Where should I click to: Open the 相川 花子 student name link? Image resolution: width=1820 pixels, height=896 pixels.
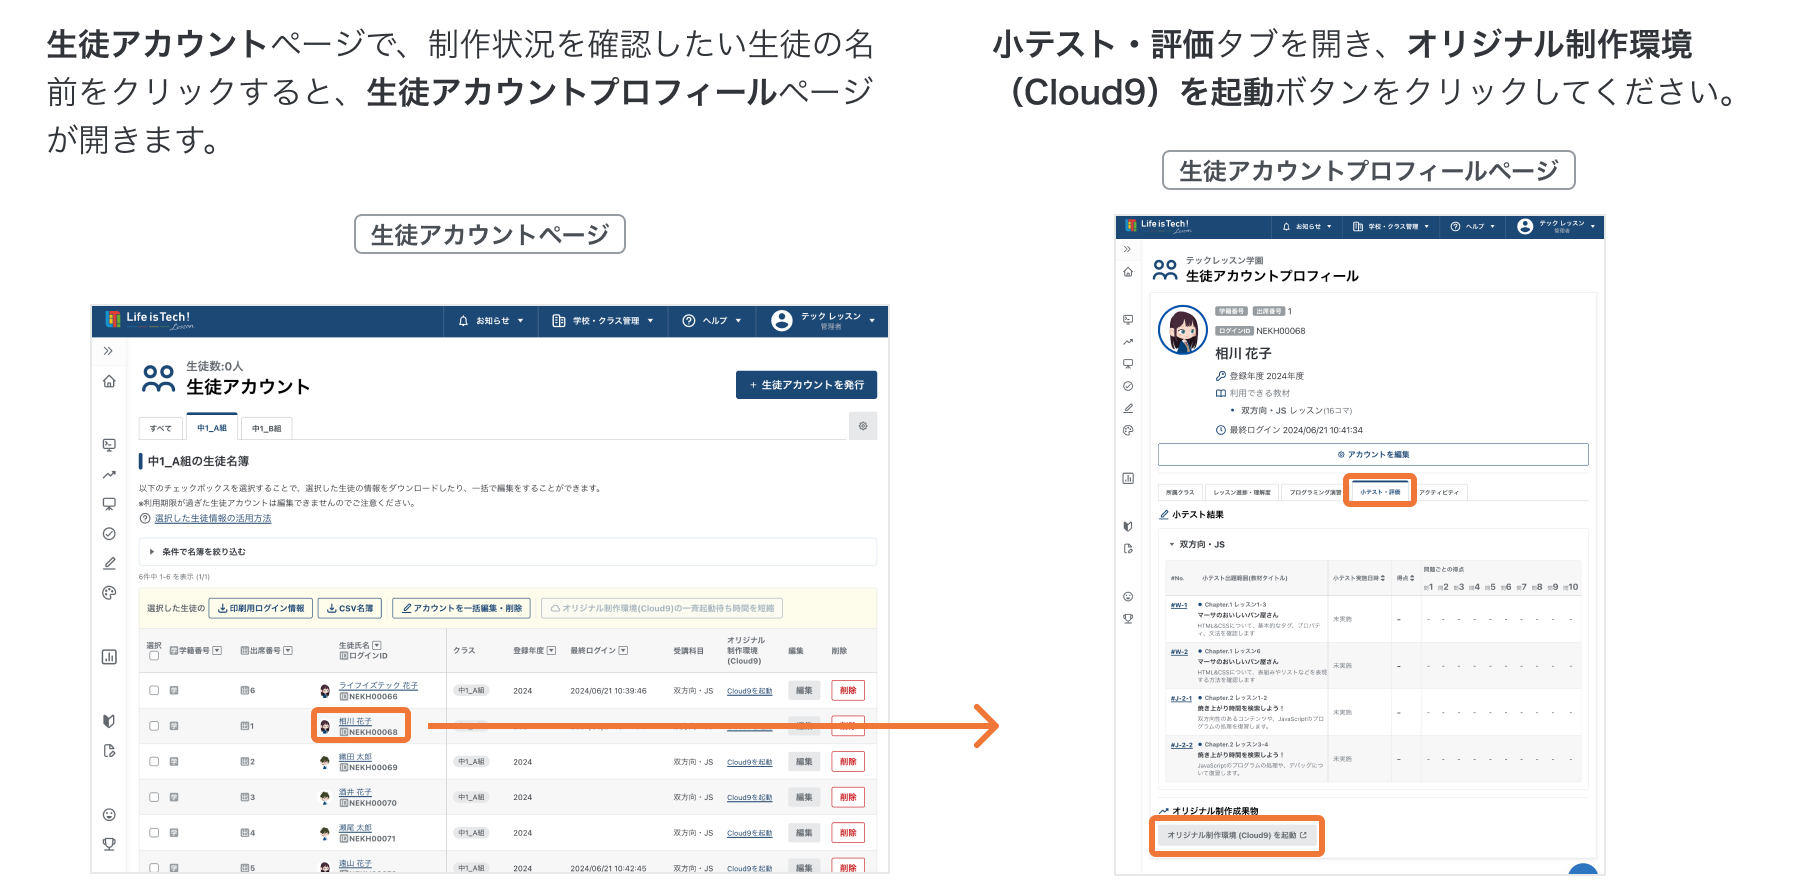pos(355,721)
